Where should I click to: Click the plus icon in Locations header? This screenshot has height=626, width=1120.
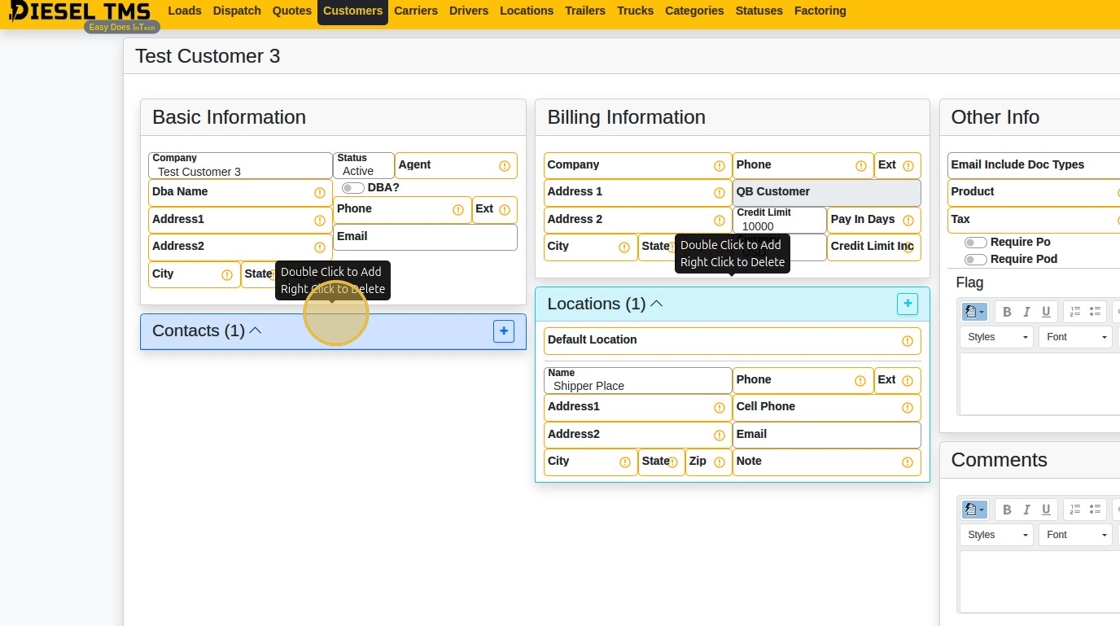click(x=907, y=304)
